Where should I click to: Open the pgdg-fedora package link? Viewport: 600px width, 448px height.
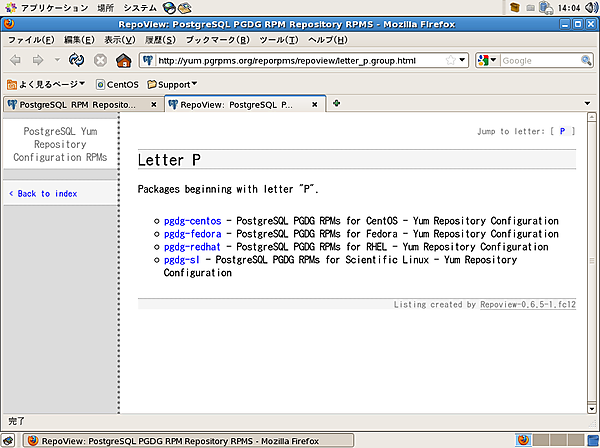(192, 234)
